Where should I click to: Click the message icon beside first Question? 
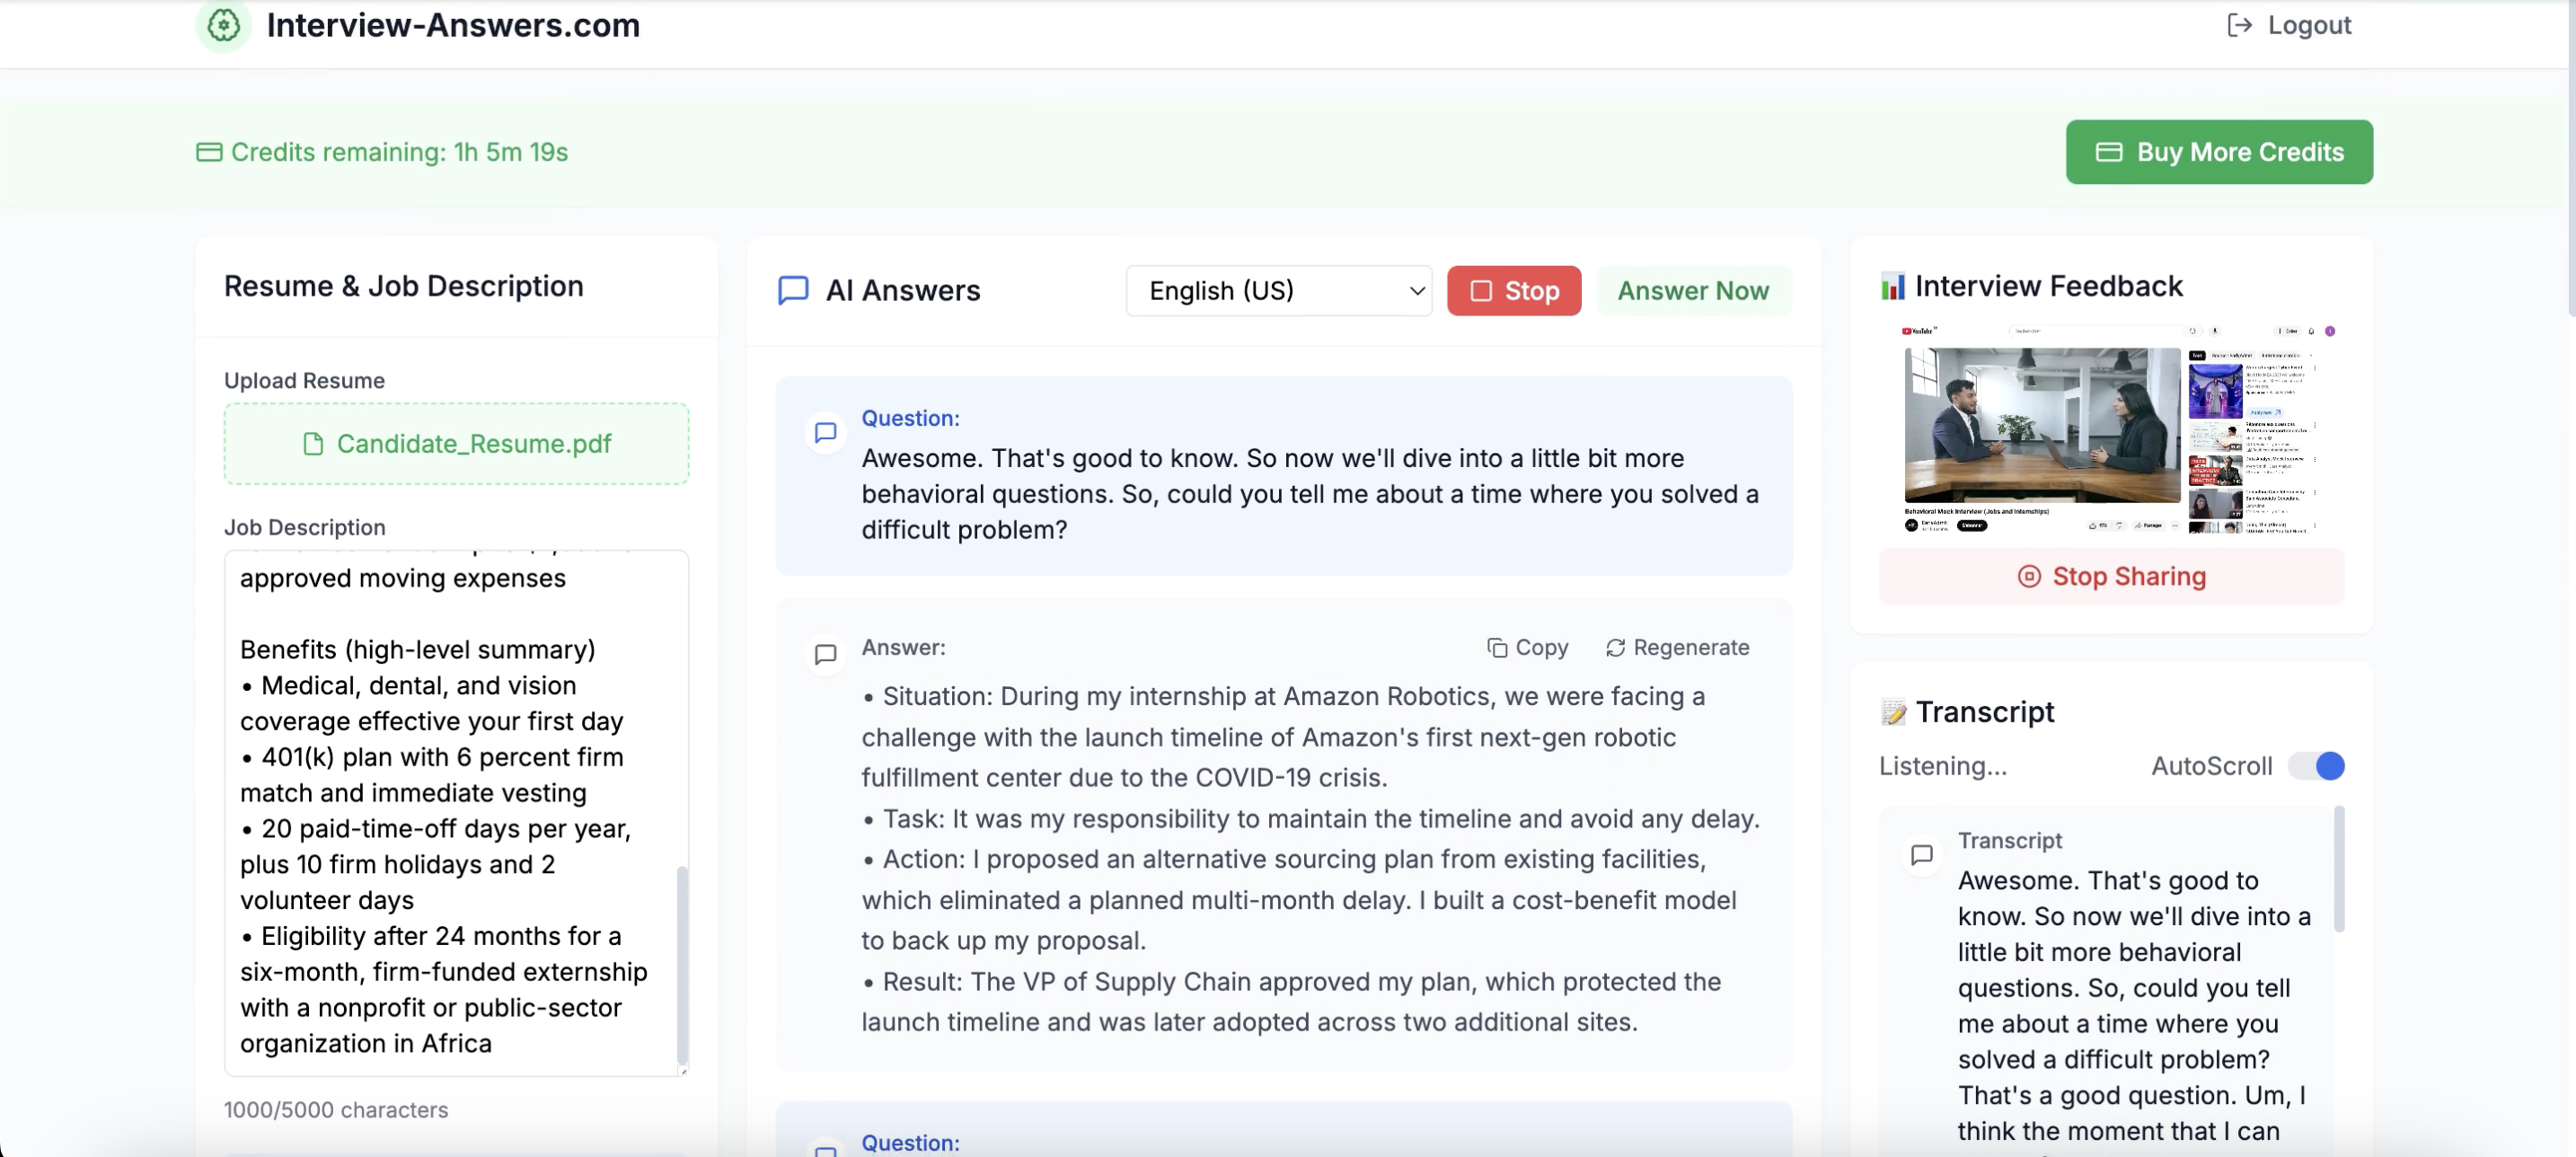(826, 433)
